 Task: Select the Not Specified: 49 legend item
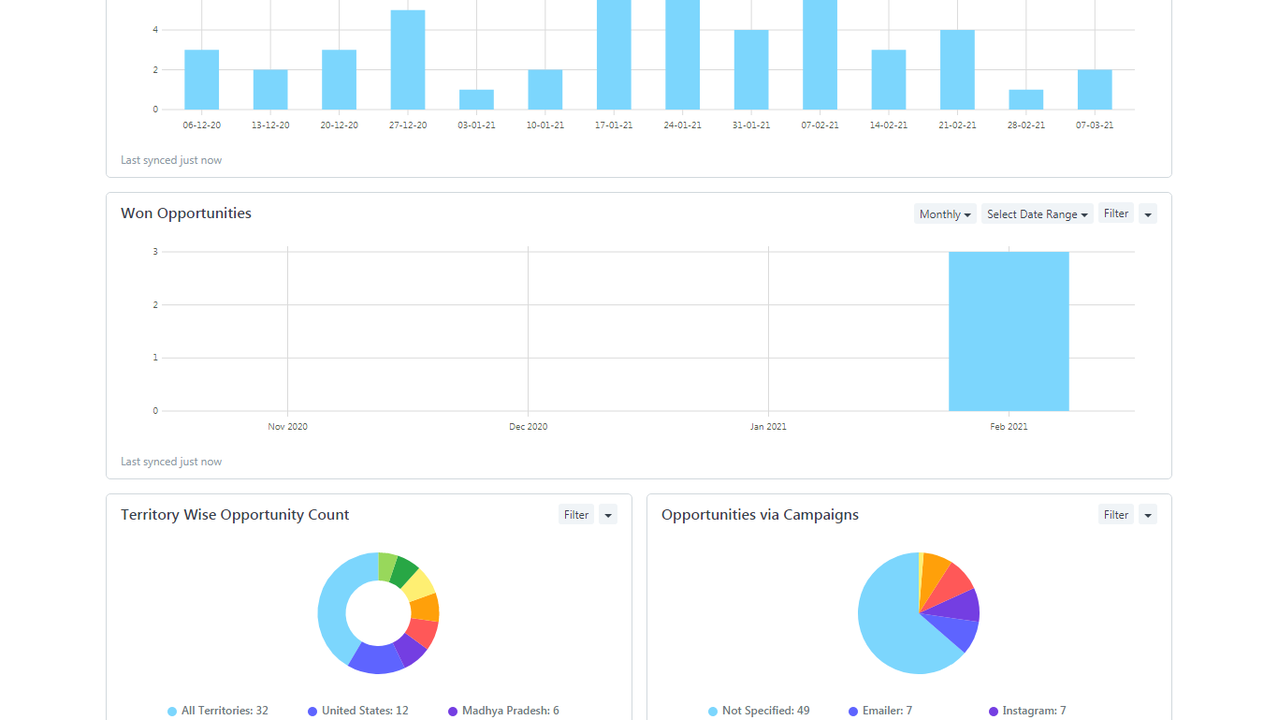(x=758, y=711)
